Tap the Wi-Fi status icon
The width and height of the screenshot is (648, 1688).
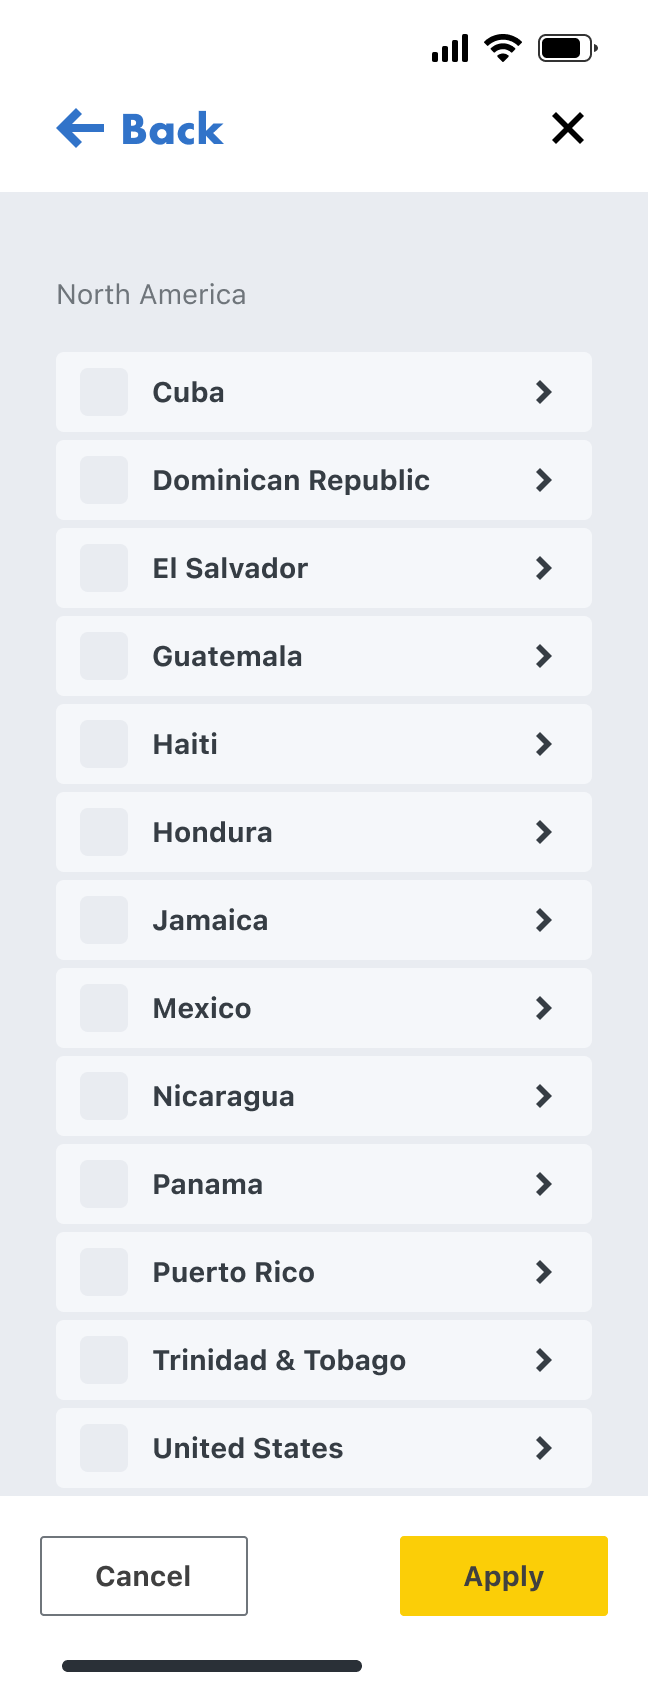point(502,47)
